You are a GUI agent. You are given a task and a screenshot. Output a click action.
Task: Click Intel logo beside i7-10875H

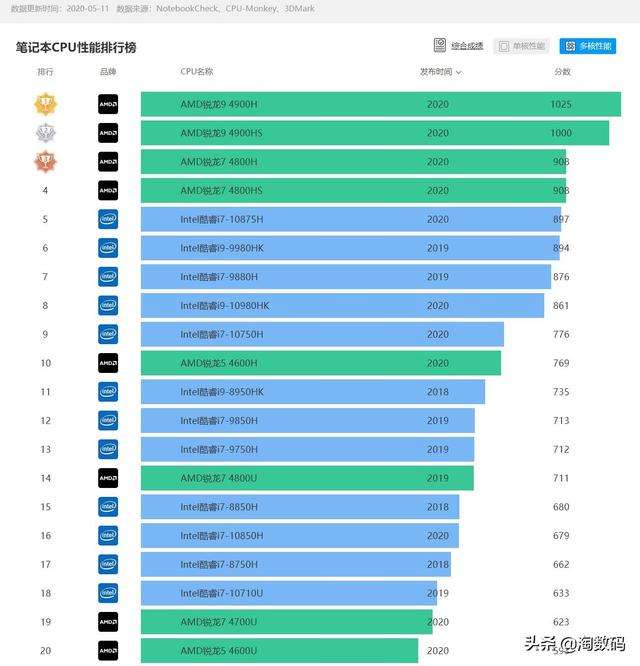point(108,220)
